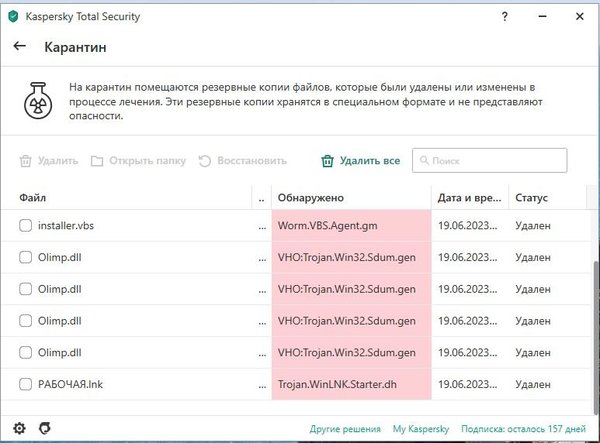Tick the first Olimp.dll checkbox

26,258
